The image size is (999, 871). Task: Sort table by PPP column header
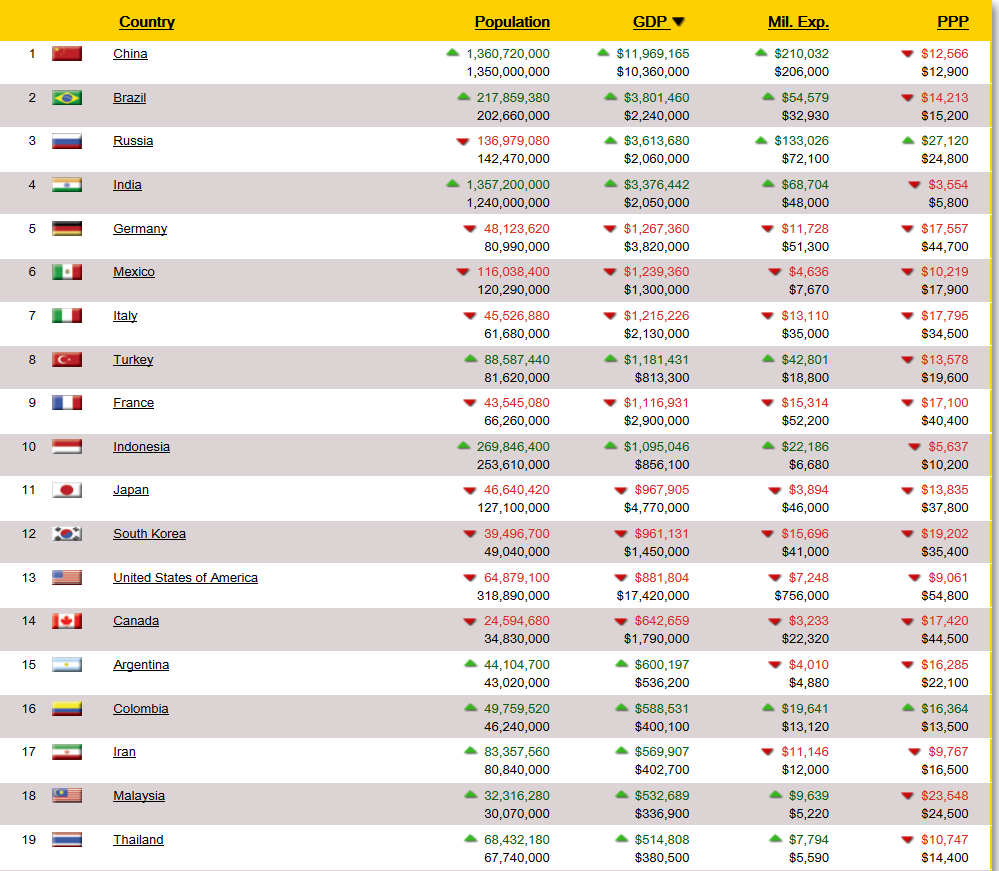[952, 22]
